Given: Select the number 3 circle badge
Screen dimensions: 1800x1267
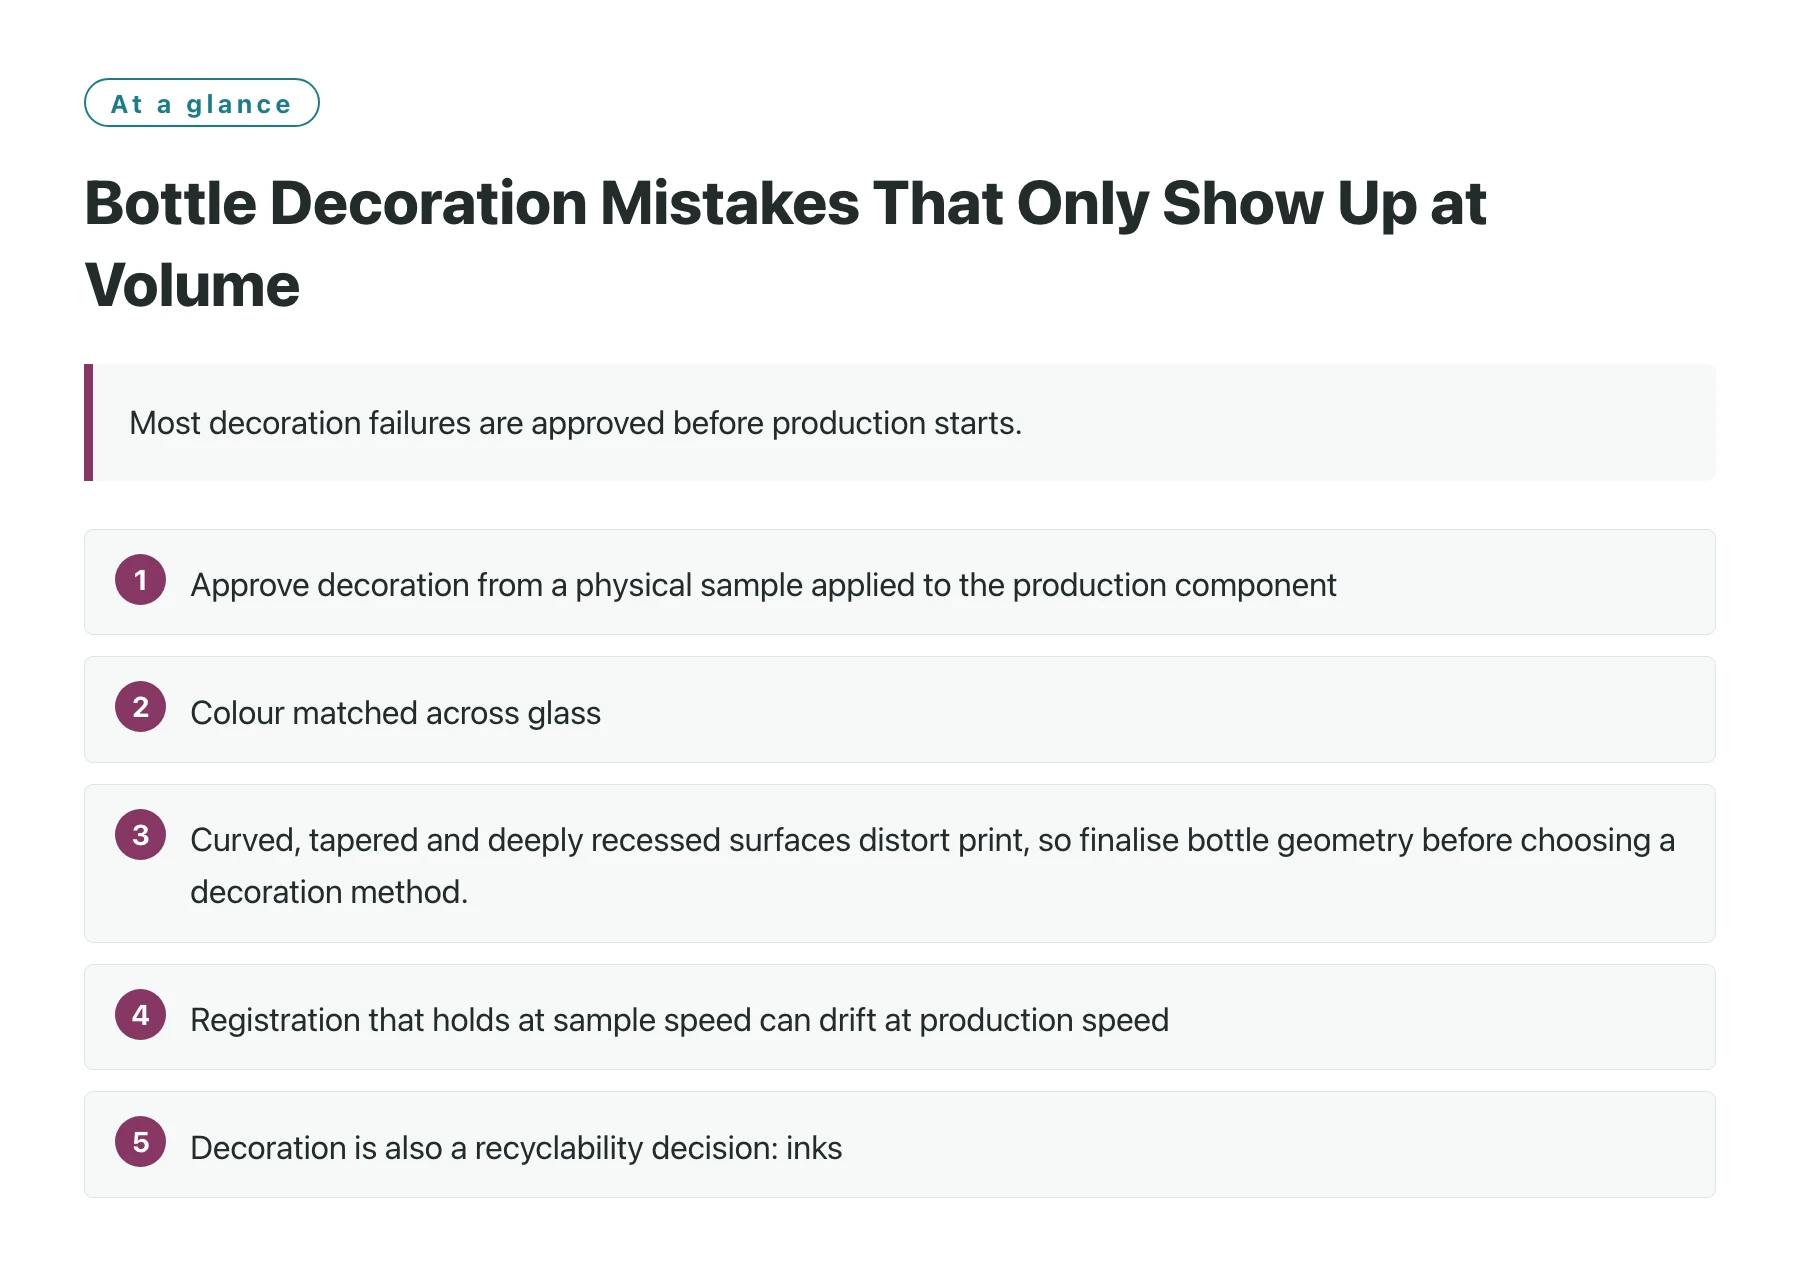Looking at the screenshot, I should pos(140,835).
